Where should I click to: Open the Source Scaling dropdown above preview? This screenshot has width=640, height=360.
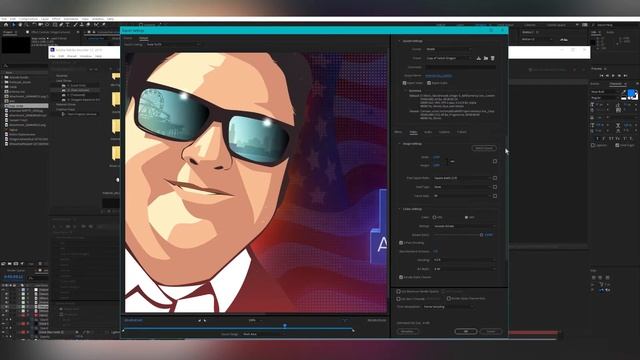pos(173,44)
